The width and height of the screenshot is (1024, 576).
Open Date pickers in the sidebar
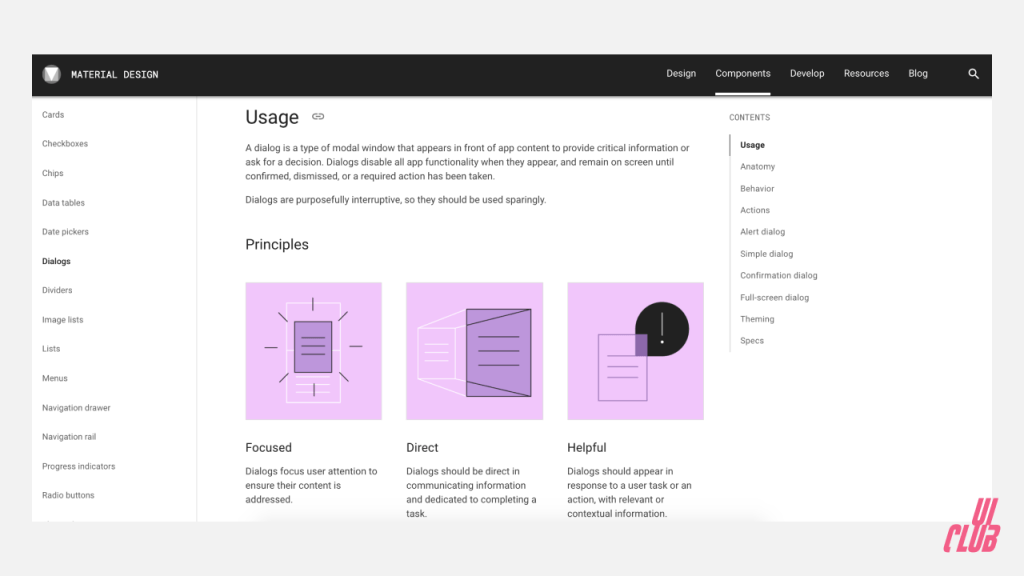tap(65, 232)
